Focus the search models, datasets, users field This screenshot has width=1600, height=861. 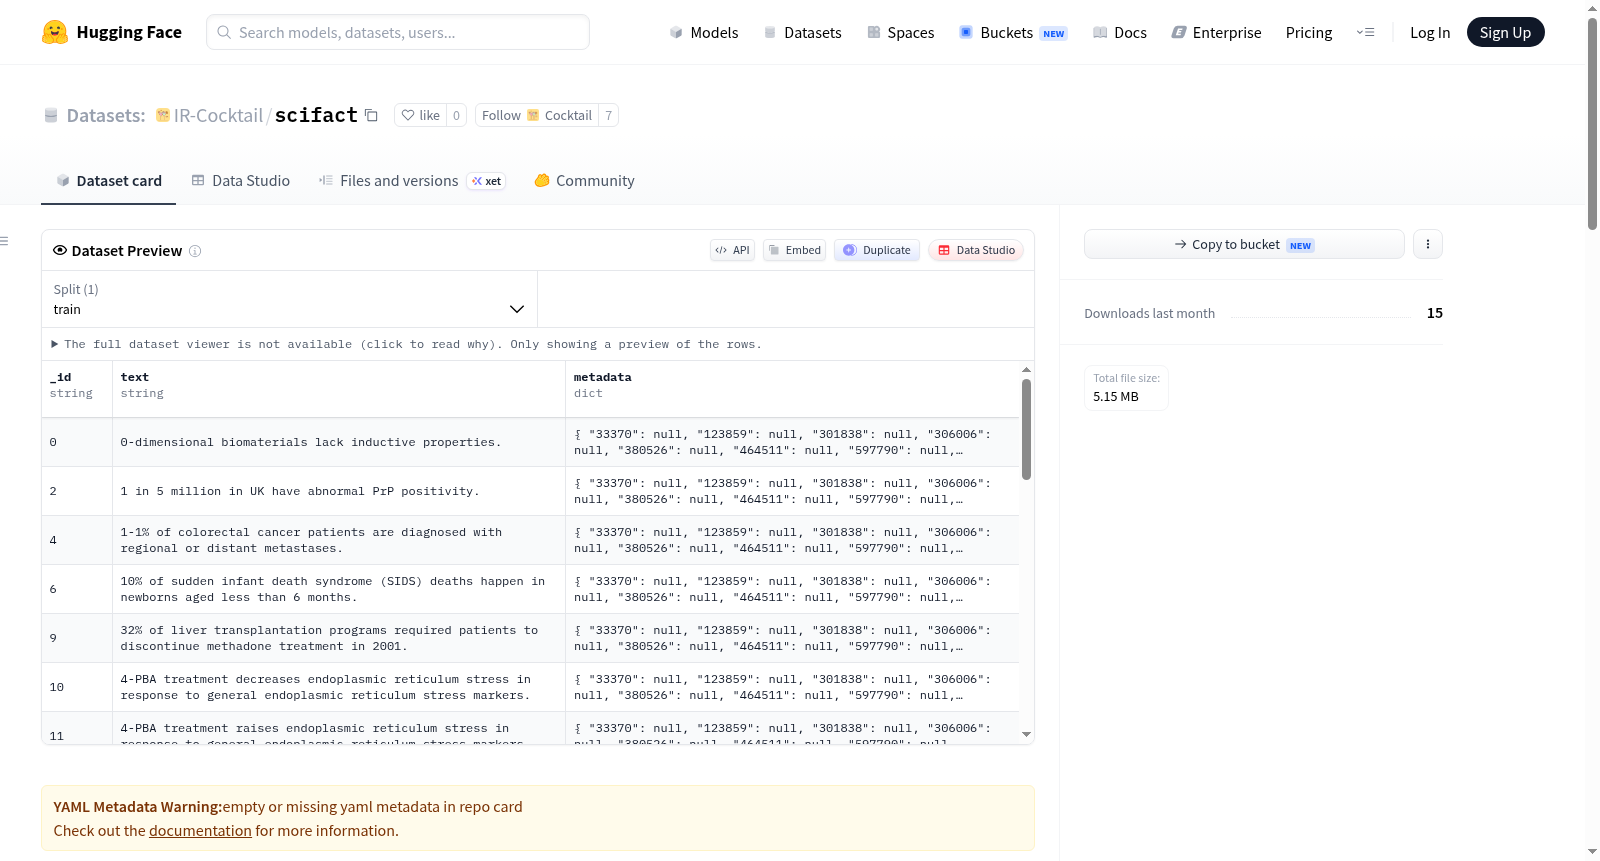398,32
